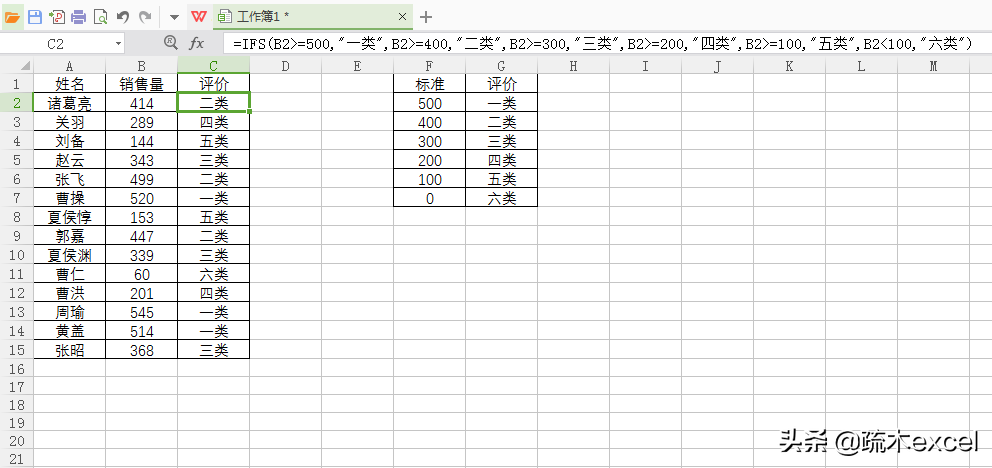Save the workbook with floppy disk icon
This screenshot has width=992, height=468.
[x=35, y=17]
